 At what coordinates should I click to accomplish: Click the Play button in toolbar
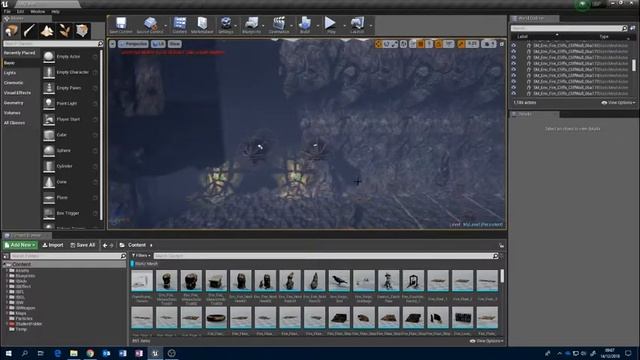click(x=331, y=25)
